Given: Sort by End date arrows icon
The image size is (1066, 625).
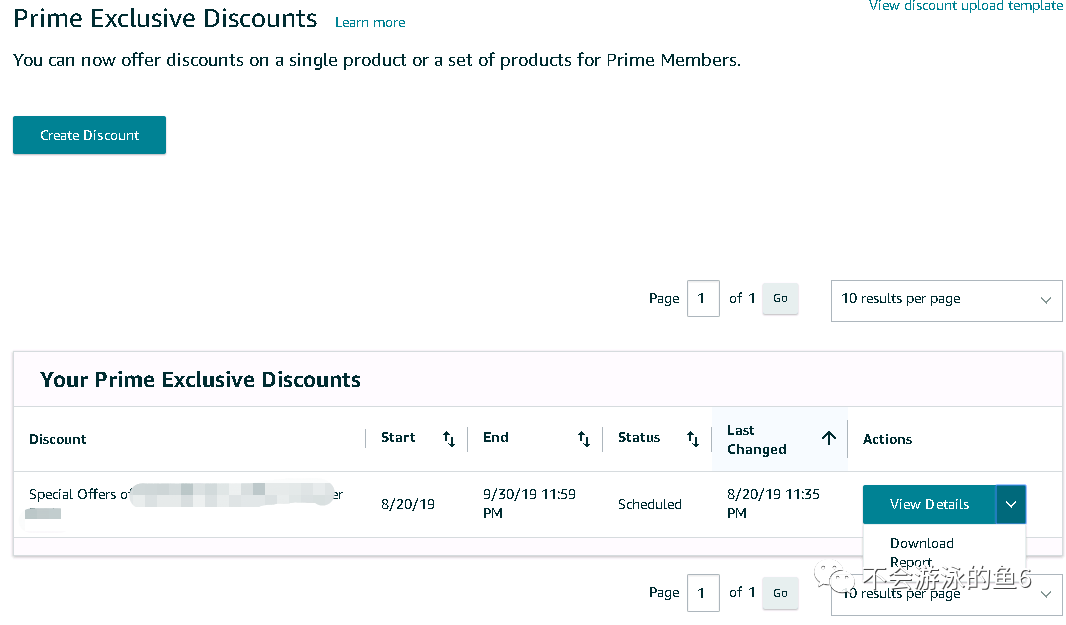Looking at the screenshot, I should [x=584, y=439].
